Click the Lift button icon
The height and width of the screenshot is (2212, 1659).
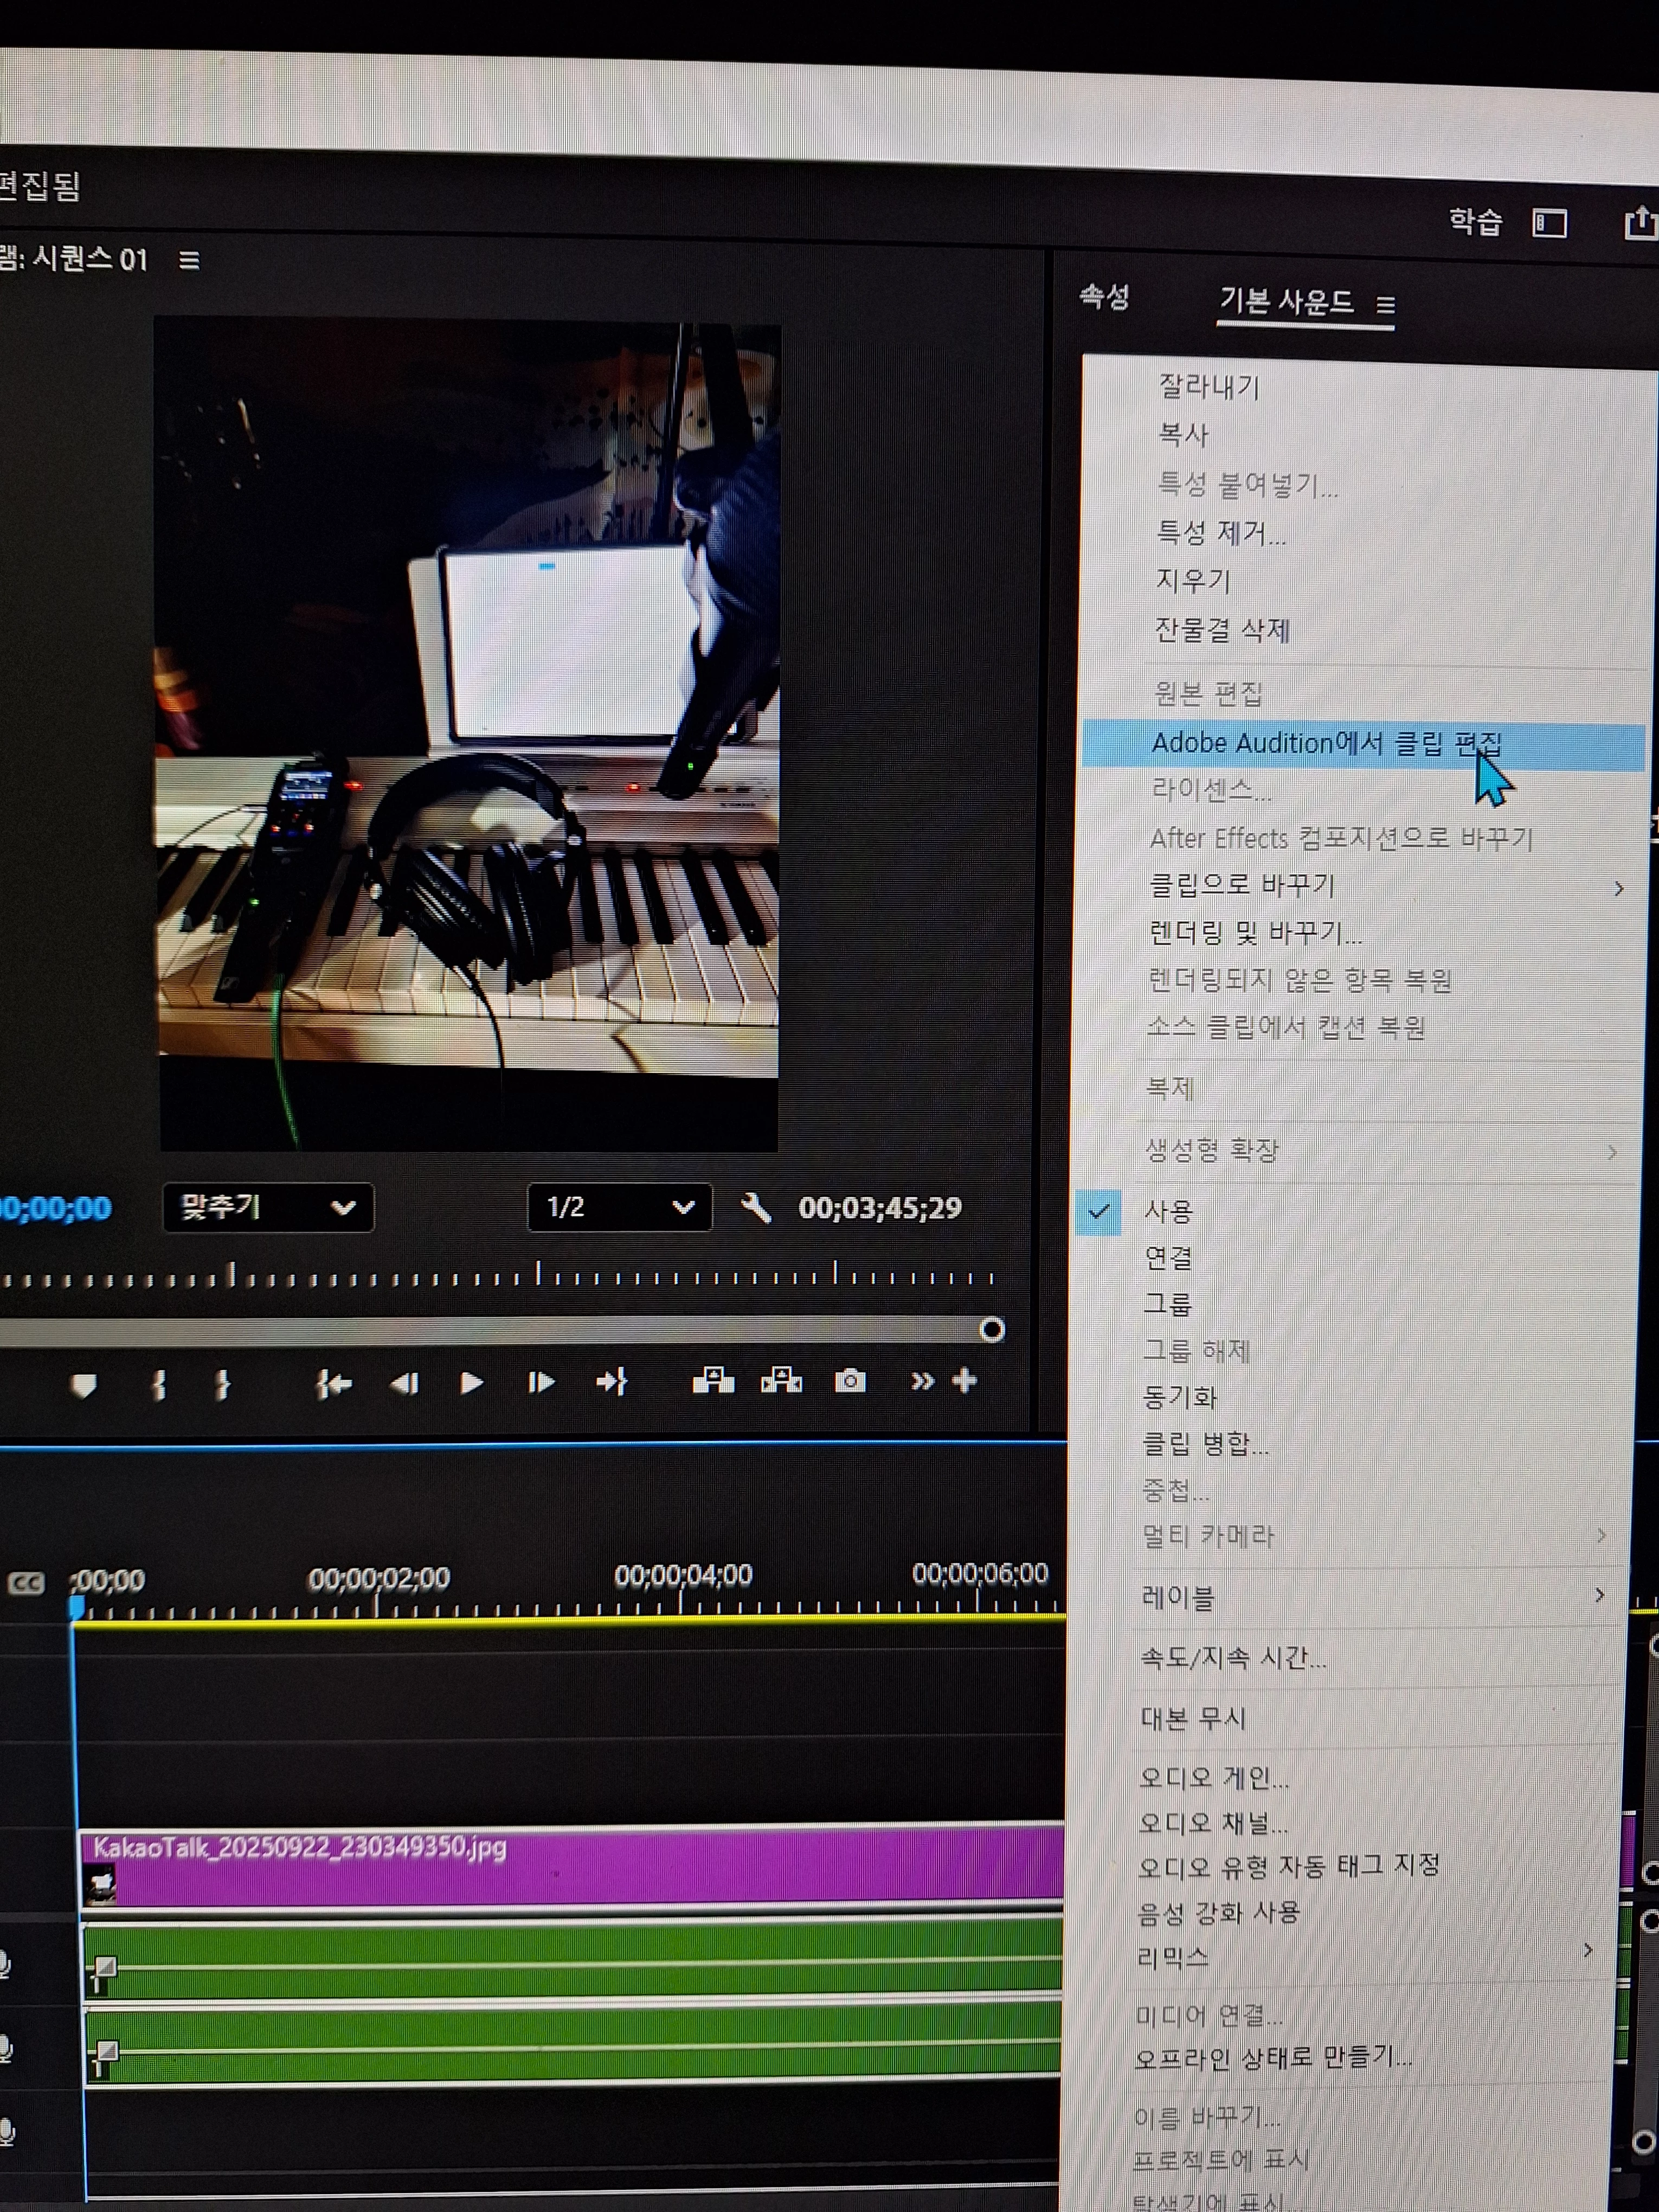pyautogui.click(x=713, y=1381)
